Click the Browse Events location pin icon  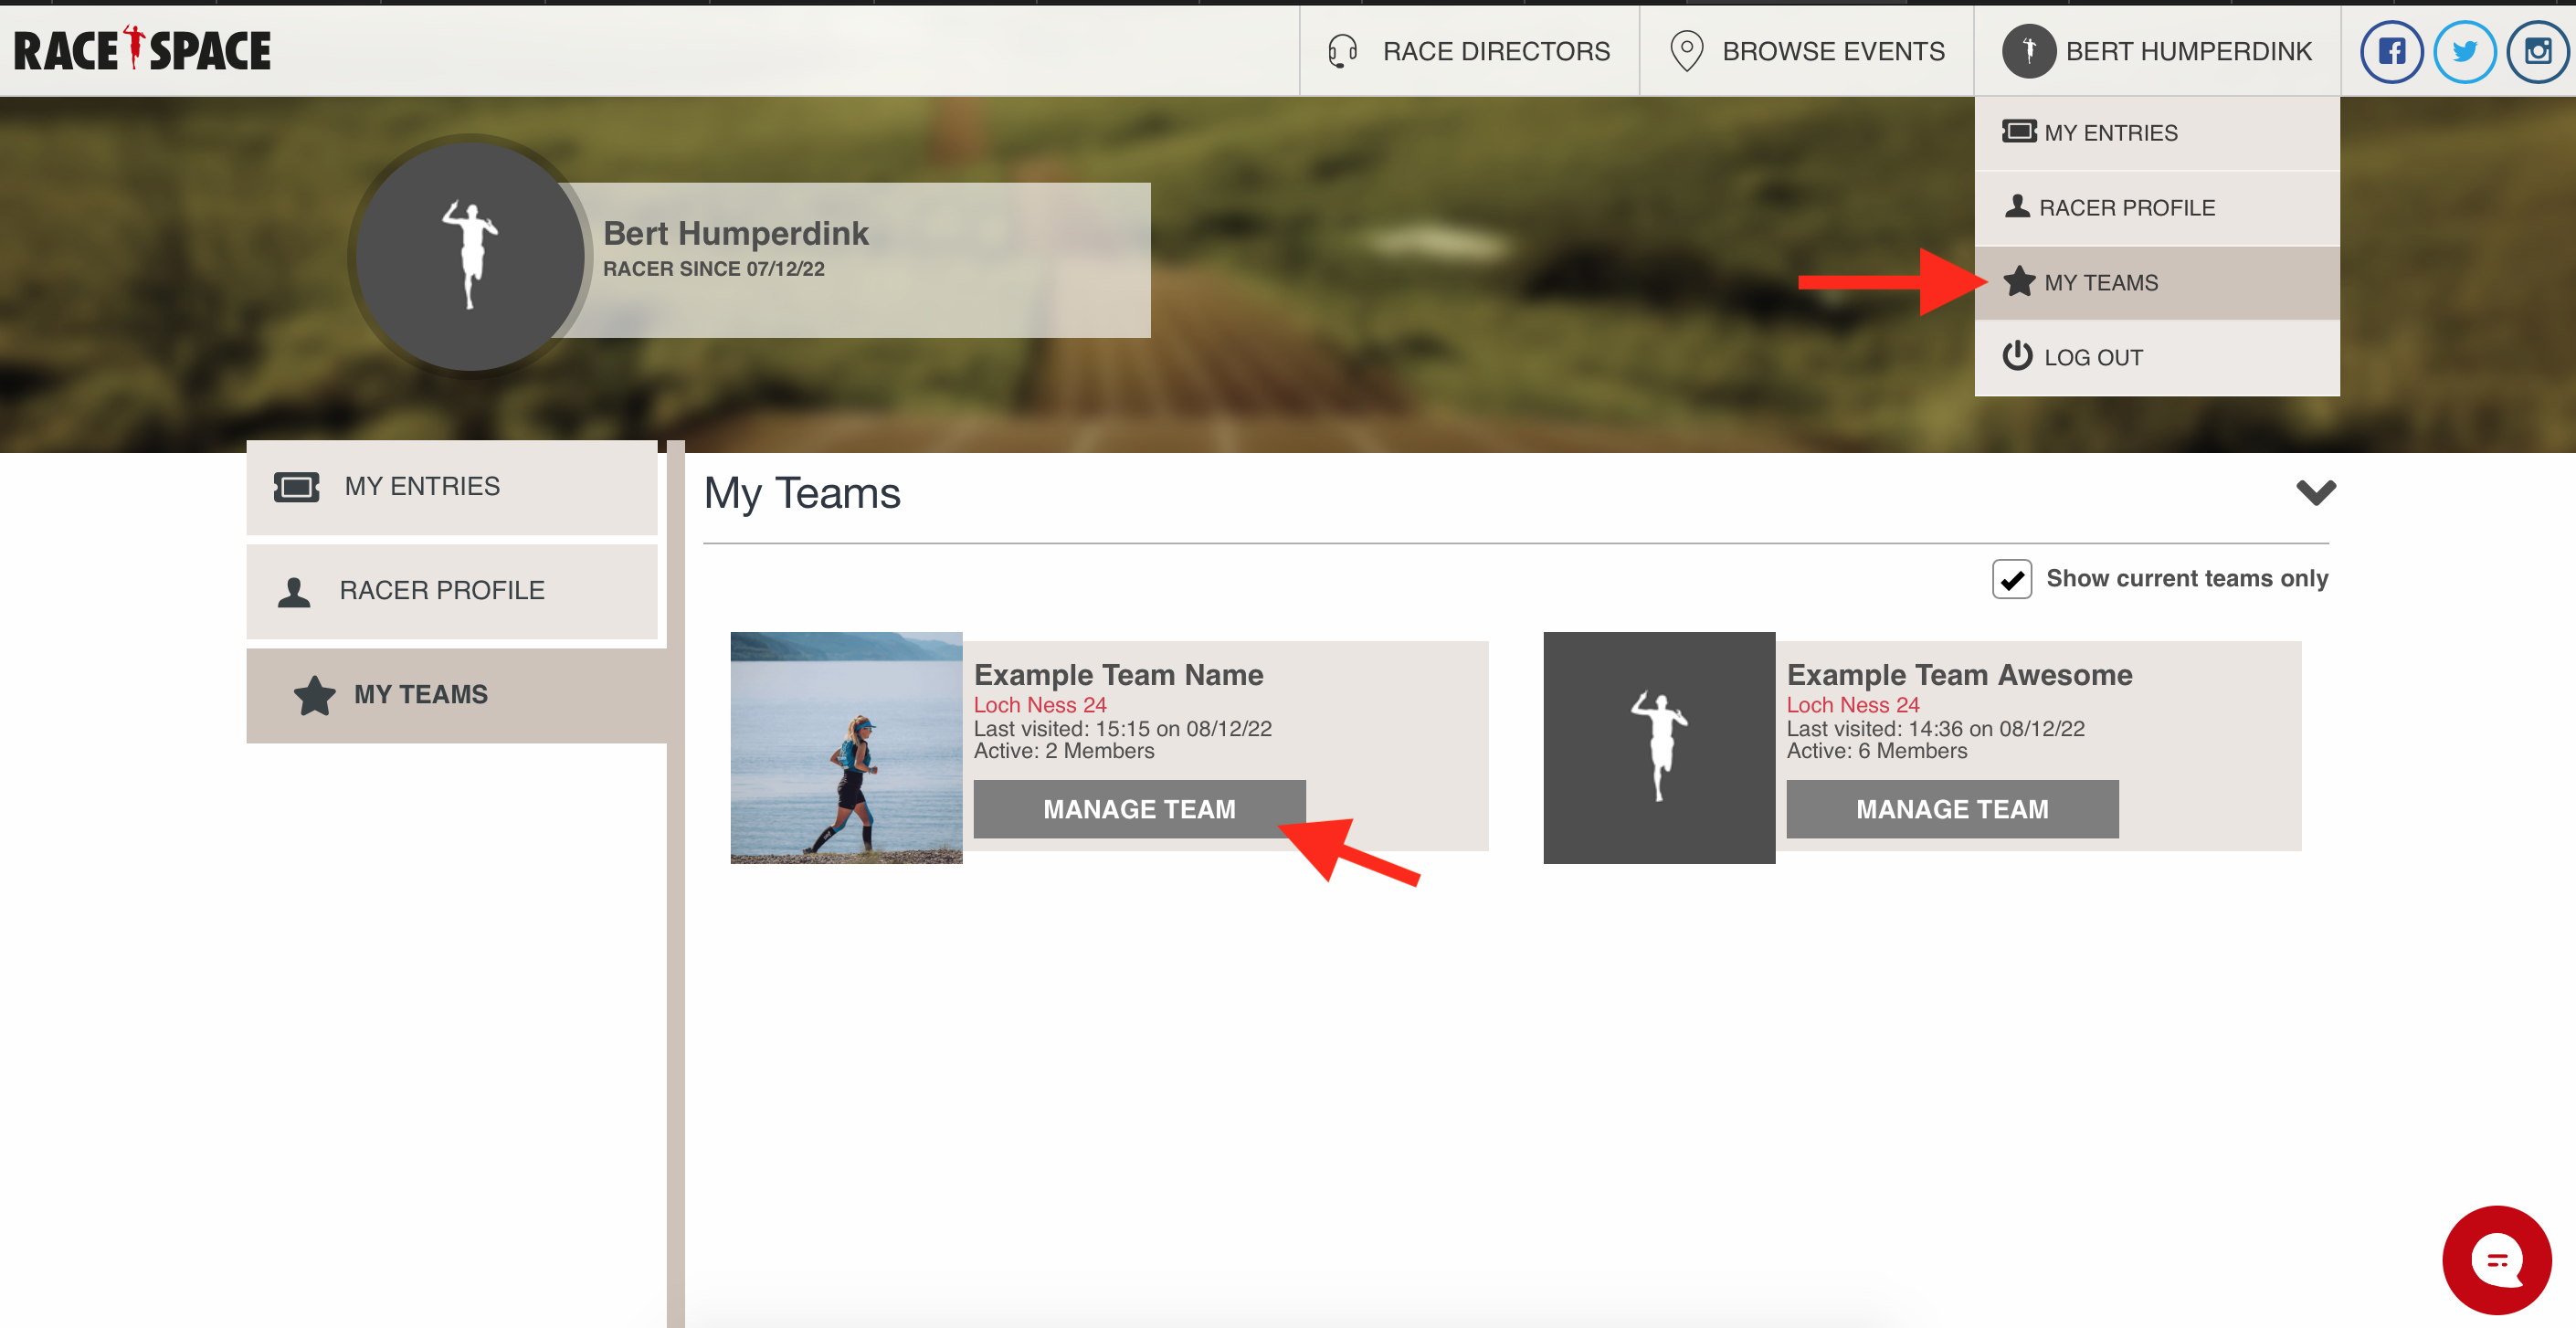[x=1686, y=51]
